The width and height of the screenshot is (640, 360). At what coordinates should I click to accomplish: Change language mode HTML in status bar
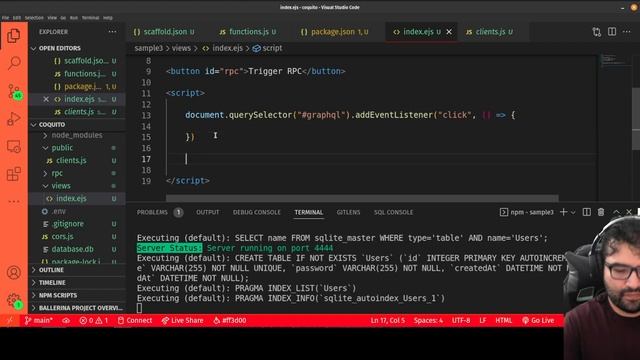(503, 320)
